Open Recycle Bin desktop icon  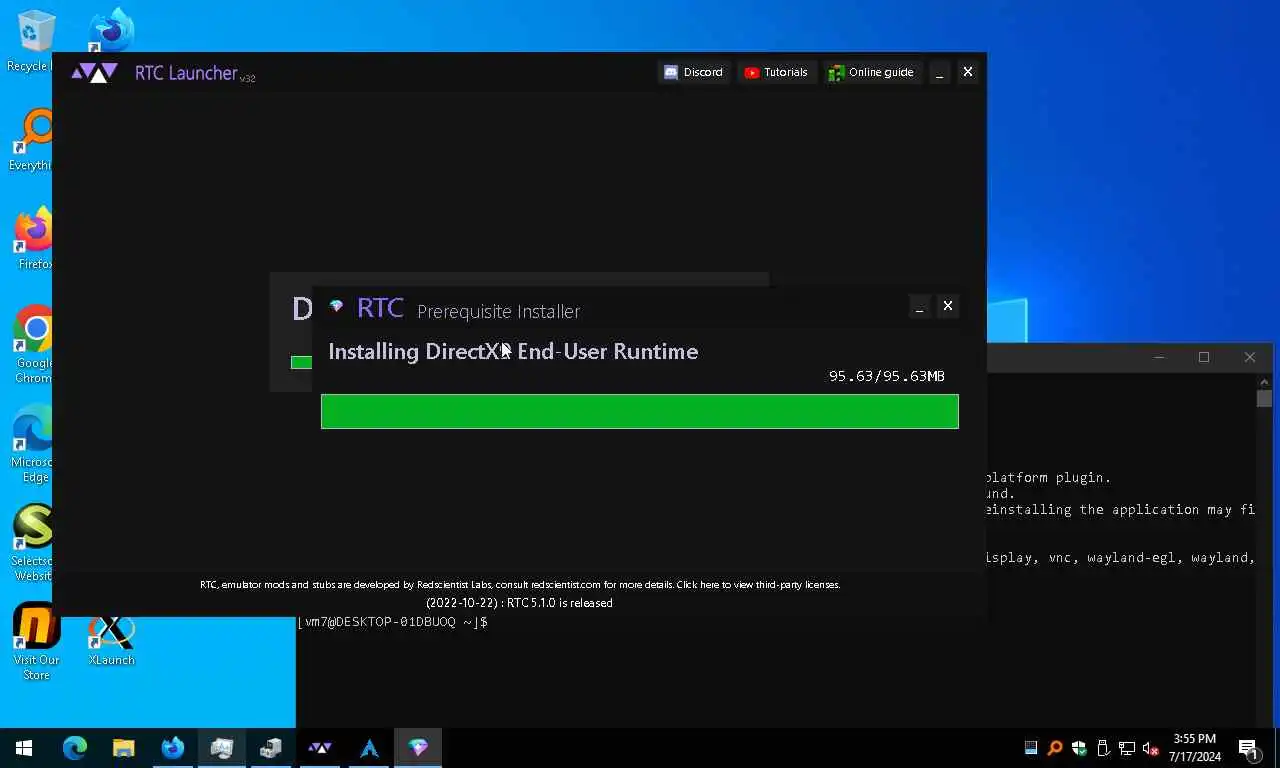(33, 40)
